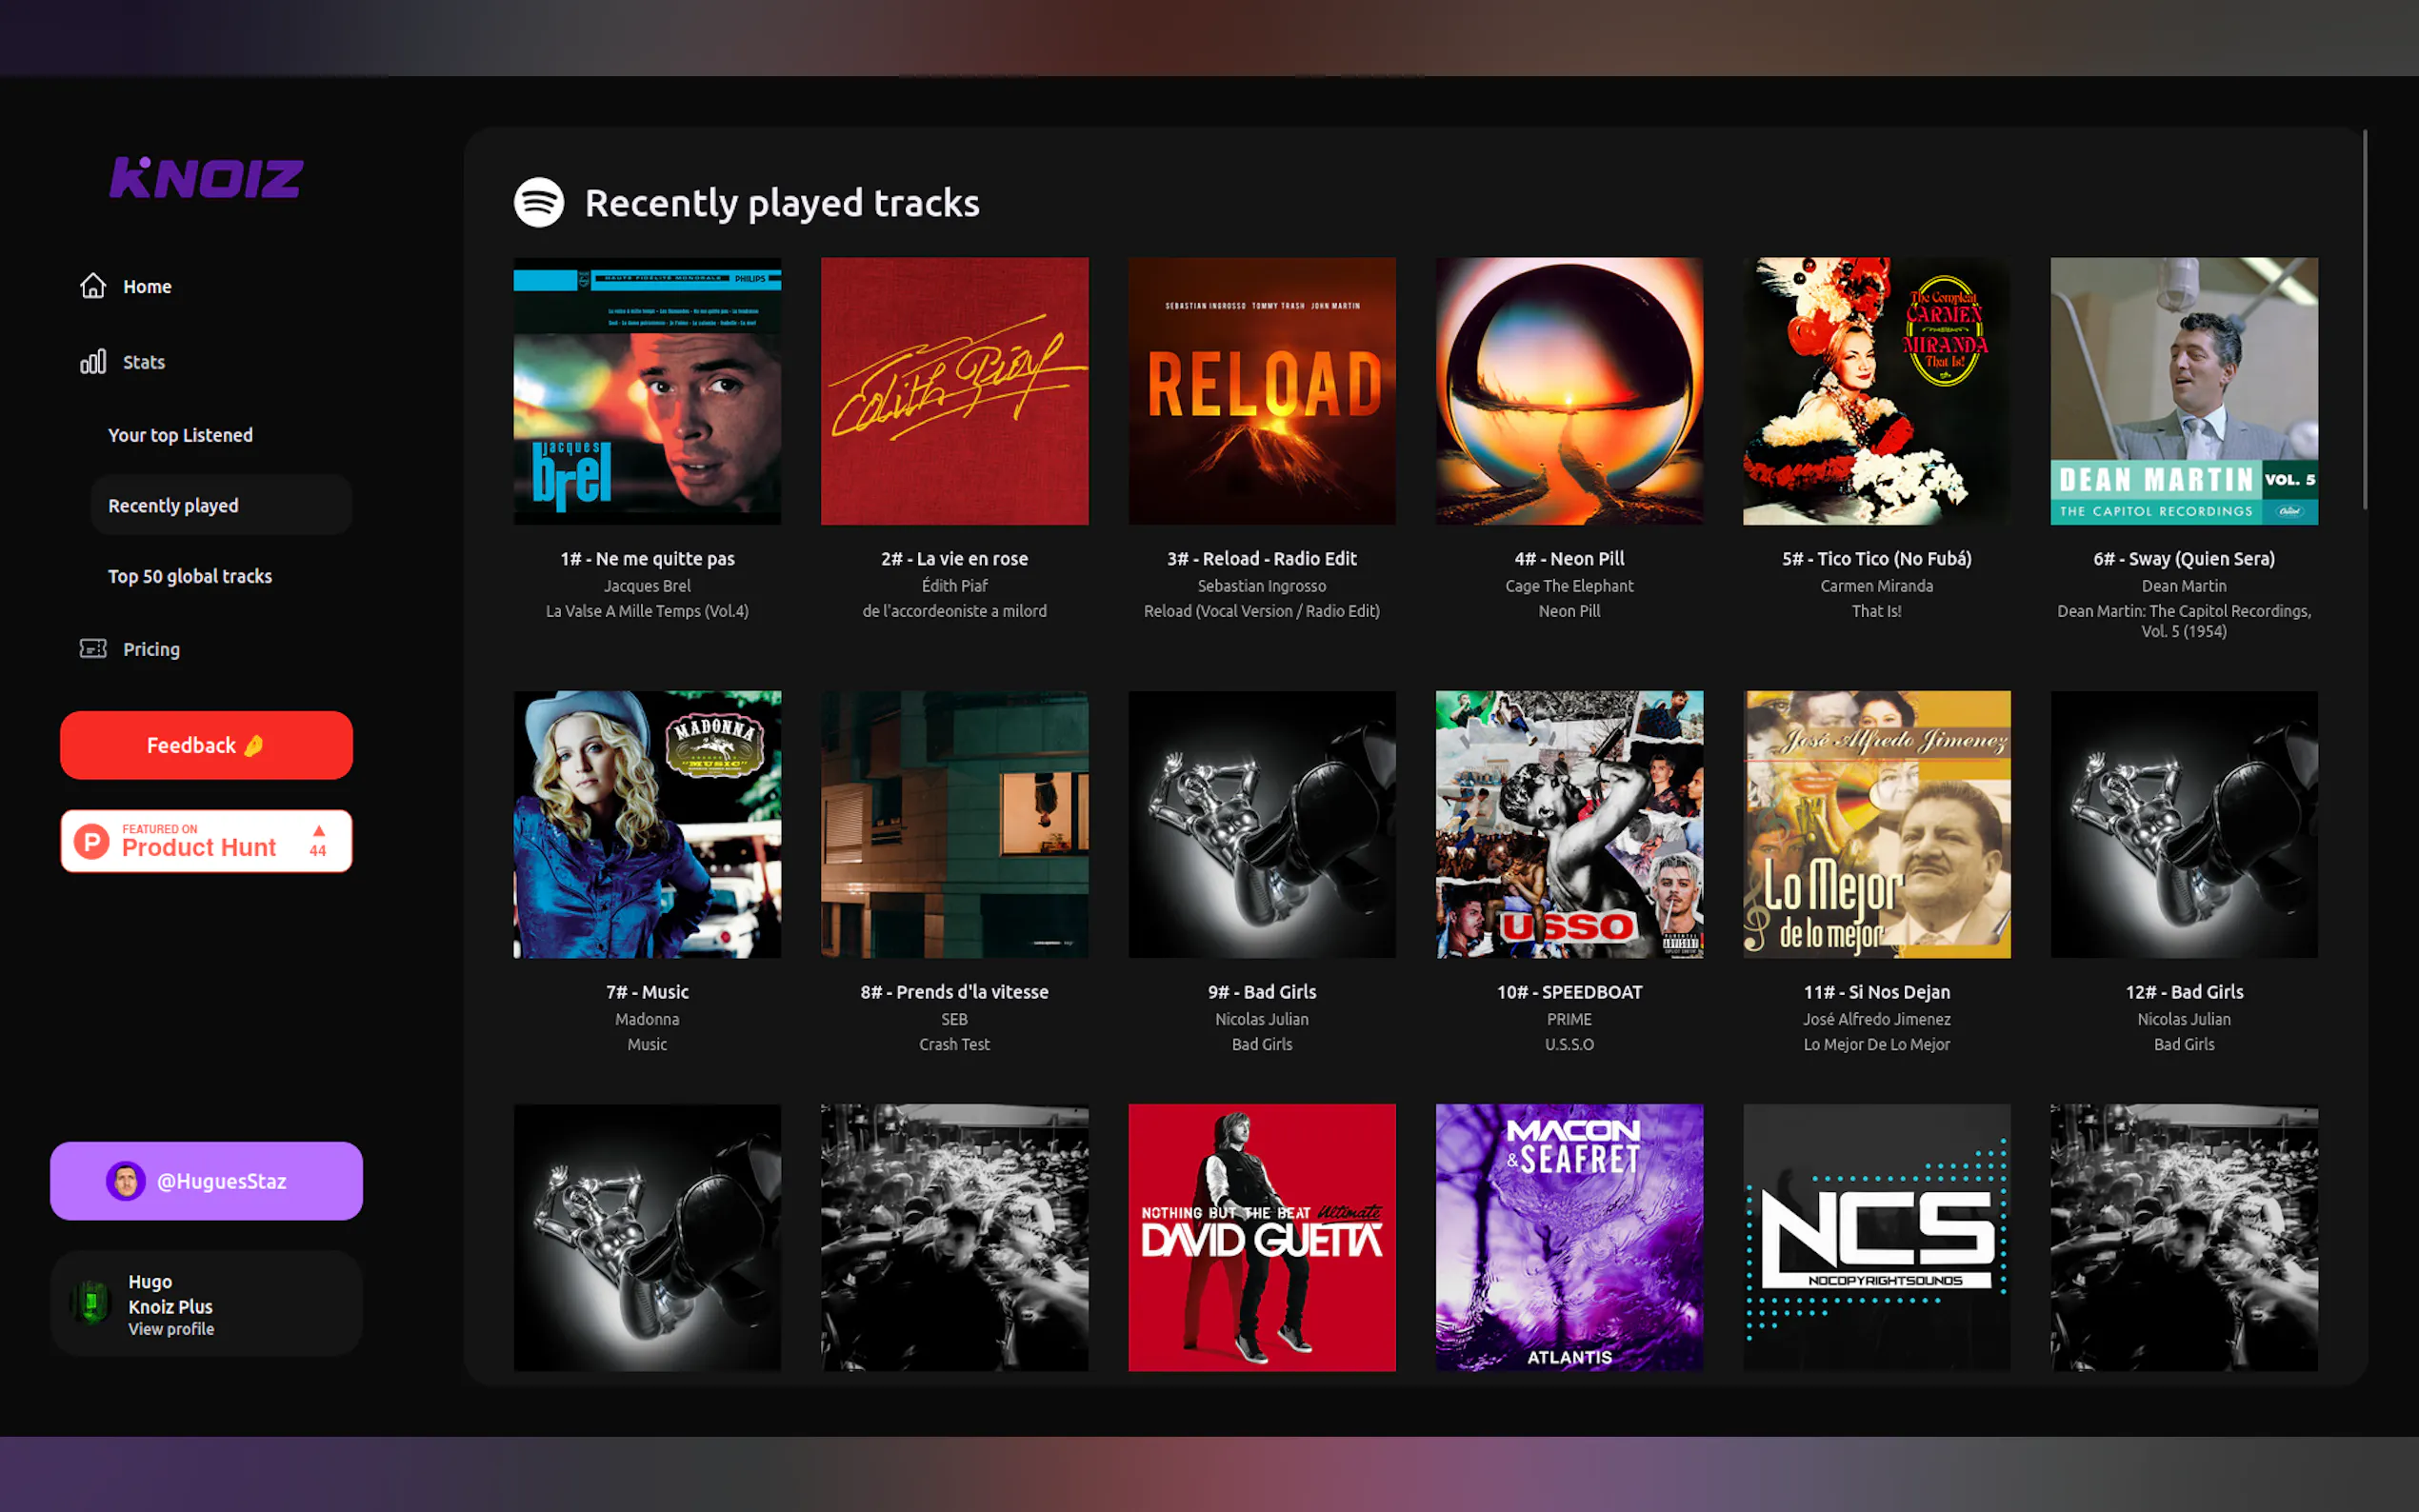Viewport: 2419px width, 1512px height.
Task: Click the title '10# - SPEEDBOAT'
Action: coord(1569,992)
